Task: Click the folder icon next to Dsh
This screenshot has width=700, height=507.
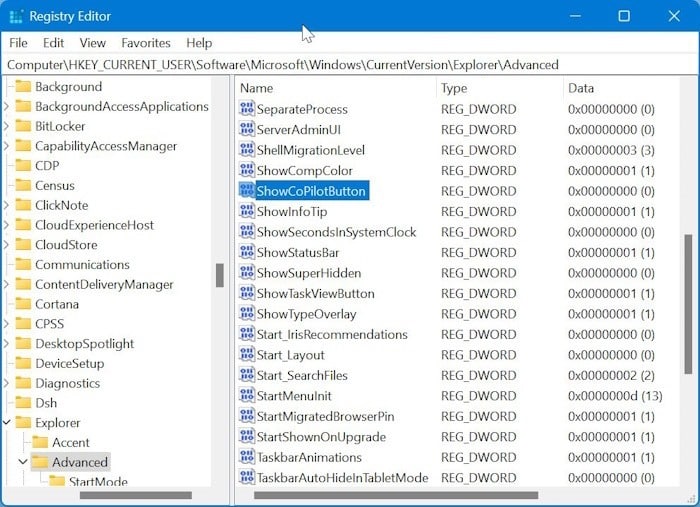Action: pos(23,403)
